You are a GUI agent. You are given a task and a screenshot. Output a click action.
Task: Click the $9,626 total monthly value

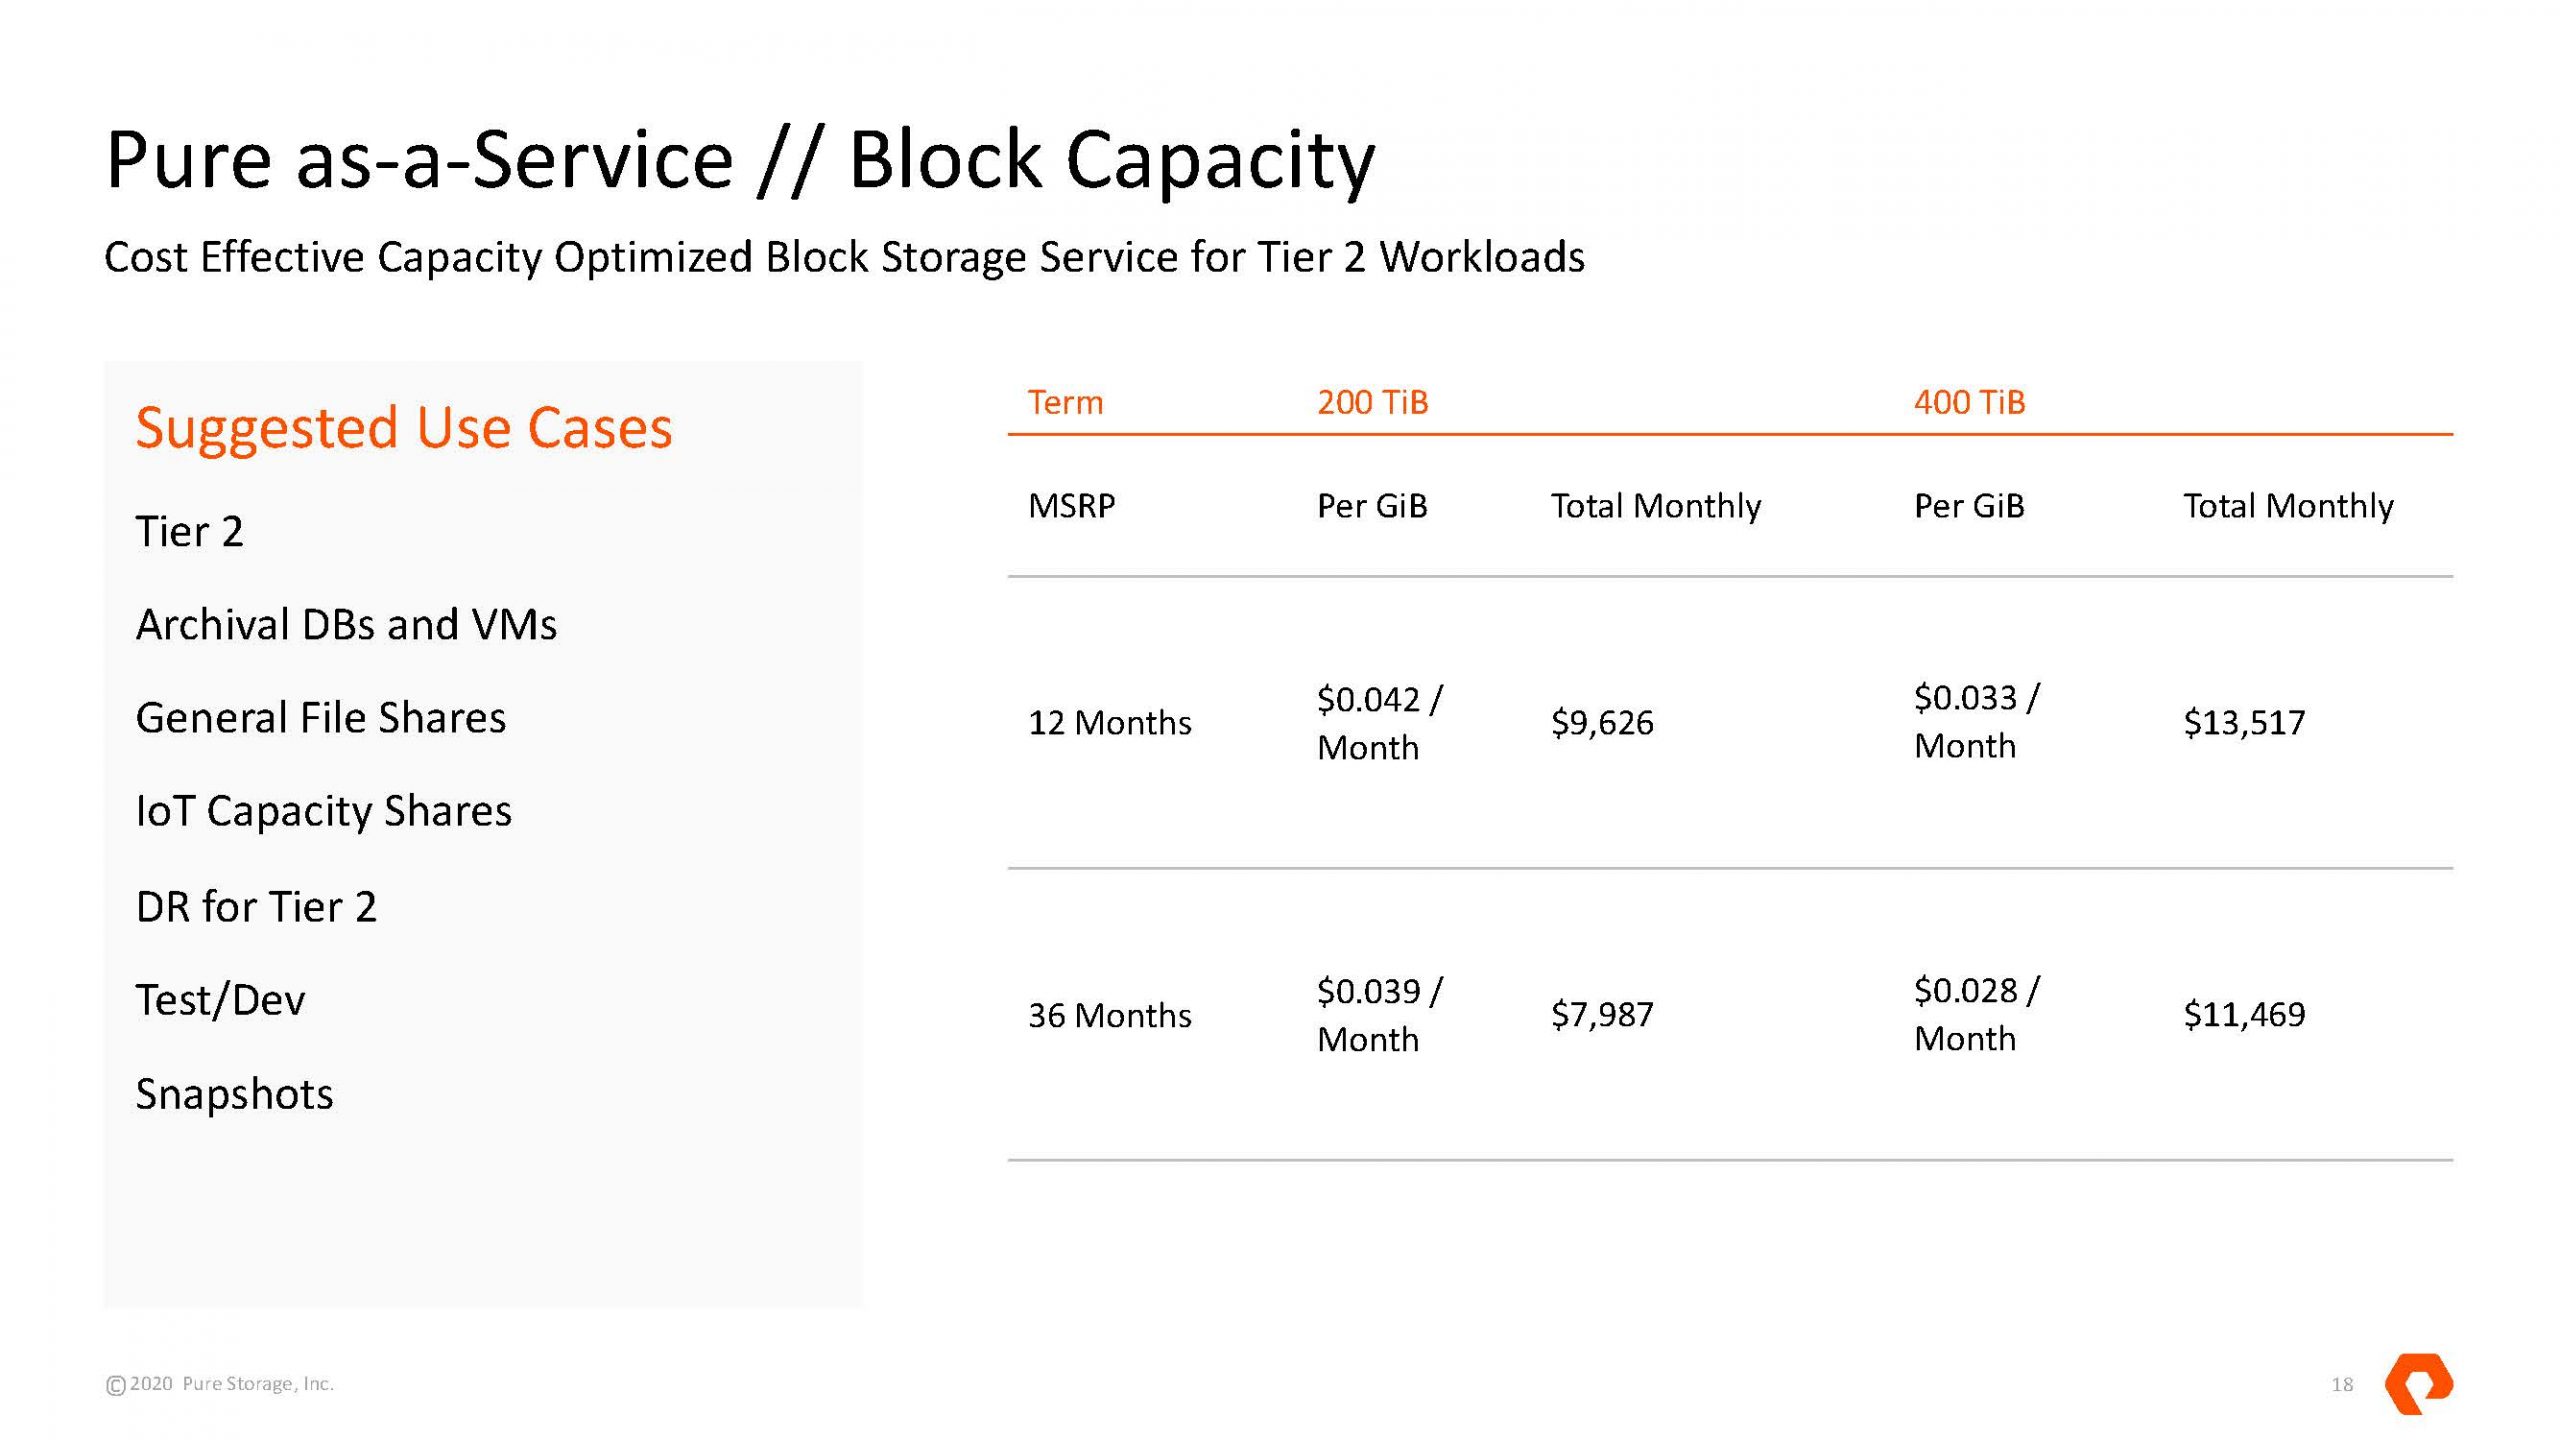click(1602, 722)
